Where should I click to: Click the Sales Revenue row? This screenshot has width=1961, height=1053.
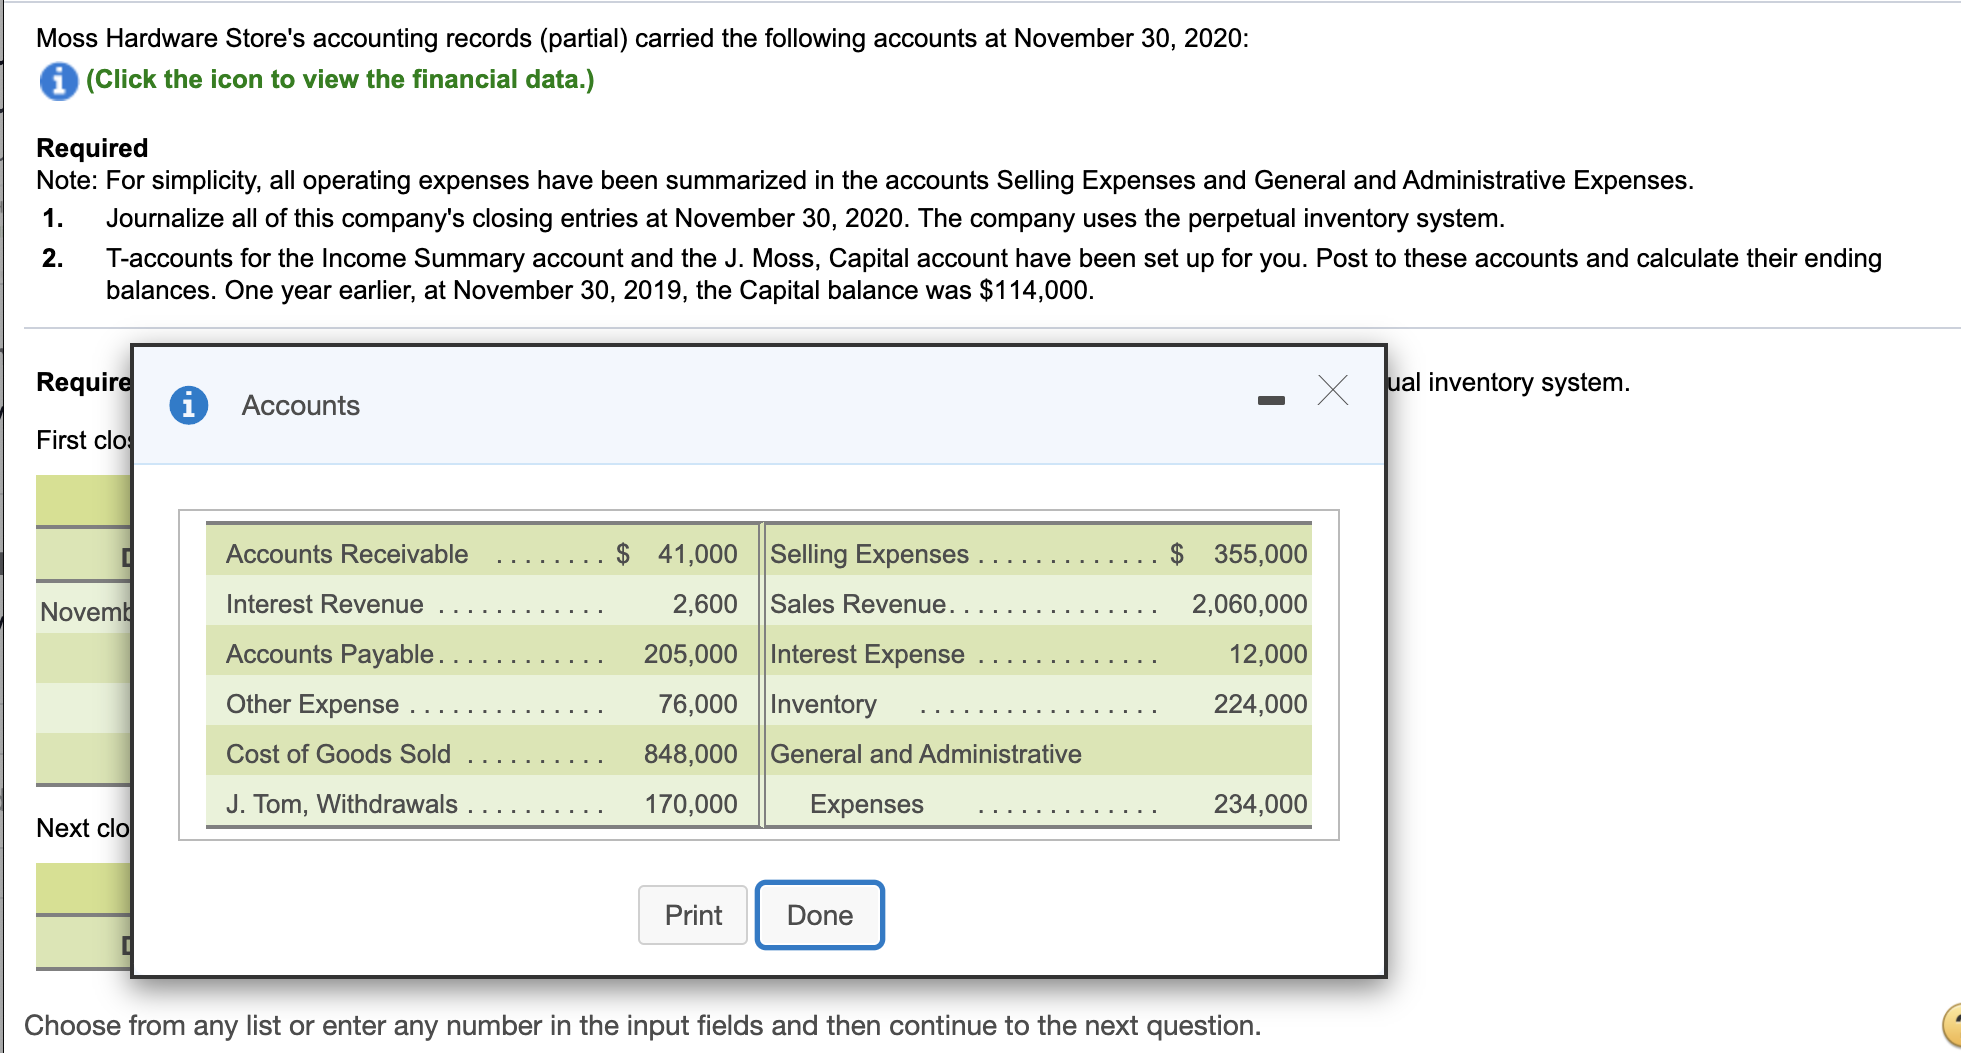(x=1000, y=604)
